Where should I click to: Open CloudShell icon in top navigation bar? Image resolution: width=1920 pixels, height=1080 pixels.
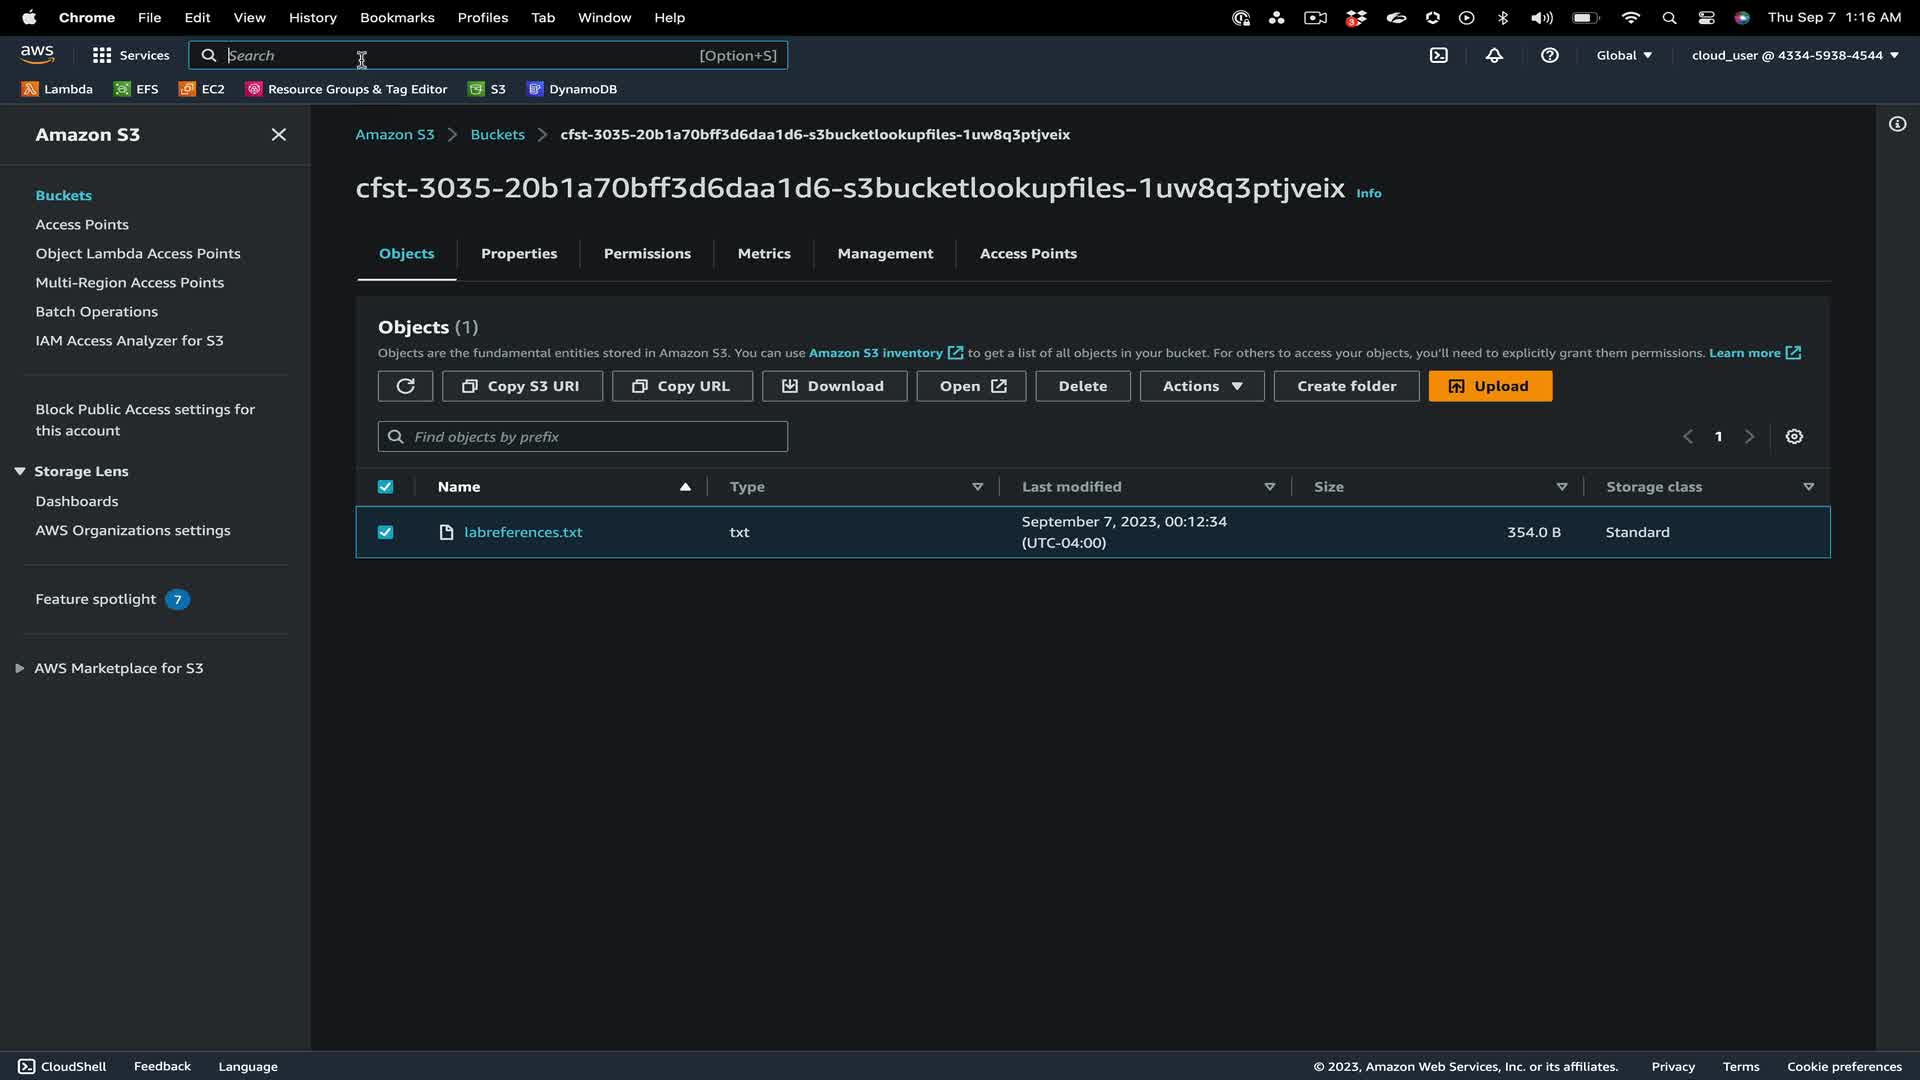[1438, 55]
